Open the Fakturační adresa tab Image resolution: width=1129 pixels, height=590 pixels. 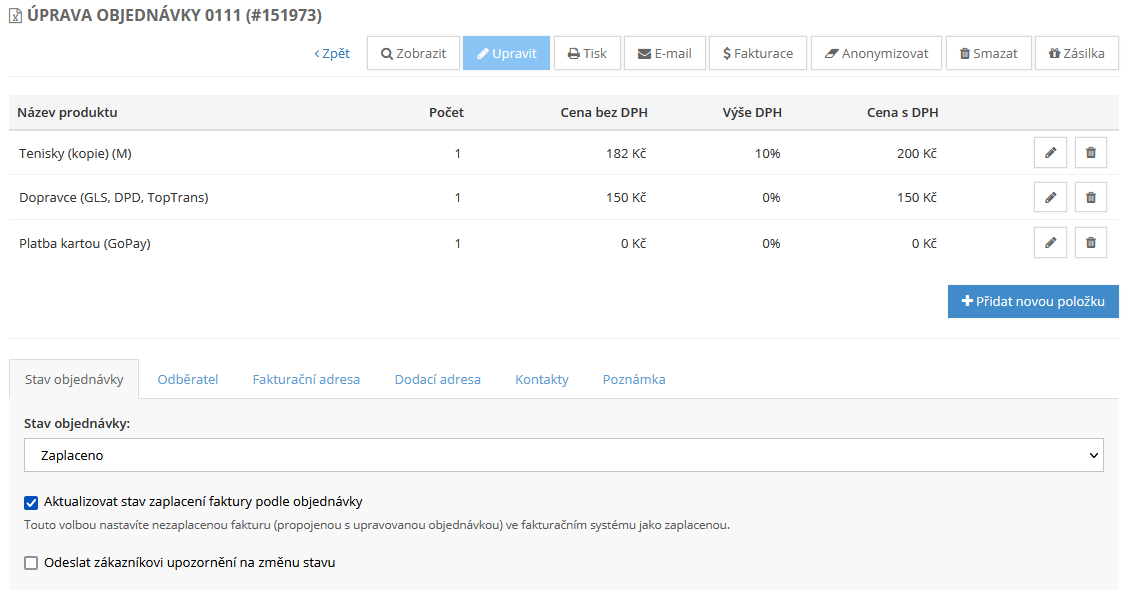click(x=306, y=379)
